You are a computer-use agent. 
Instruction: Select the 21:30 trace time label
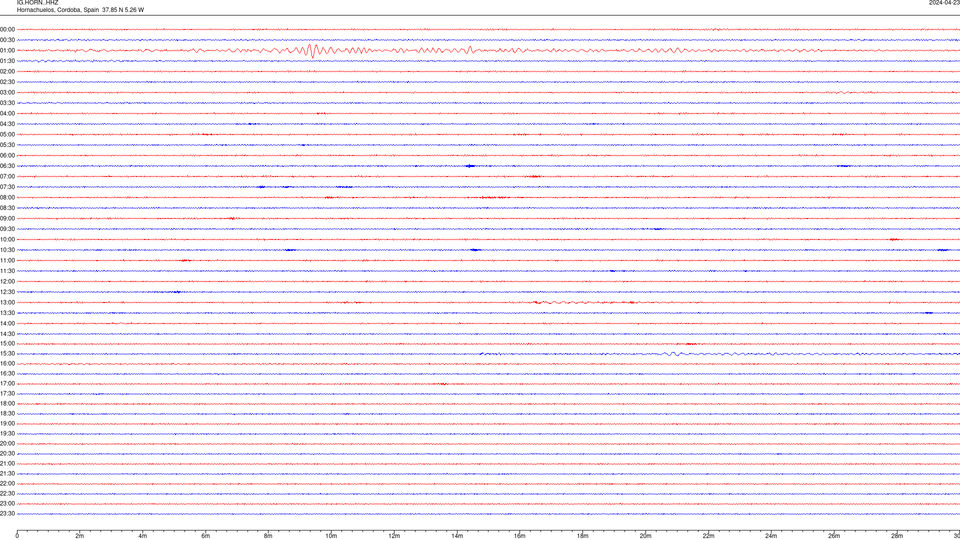7,474
